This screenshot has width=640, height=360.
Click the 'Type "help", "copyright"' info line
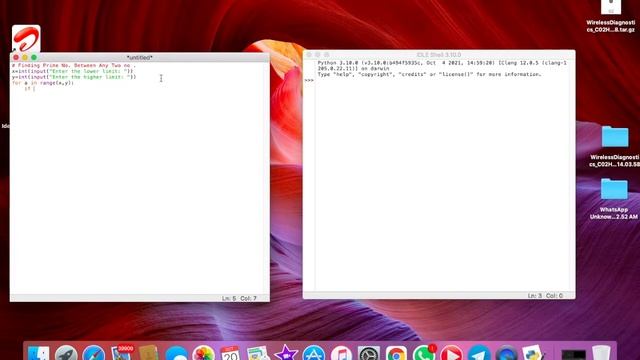(x=429, y=74)
